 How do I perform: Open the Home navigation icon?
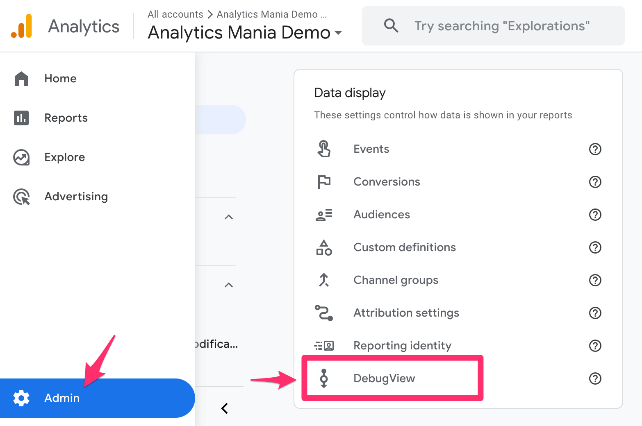coord(21,78)
